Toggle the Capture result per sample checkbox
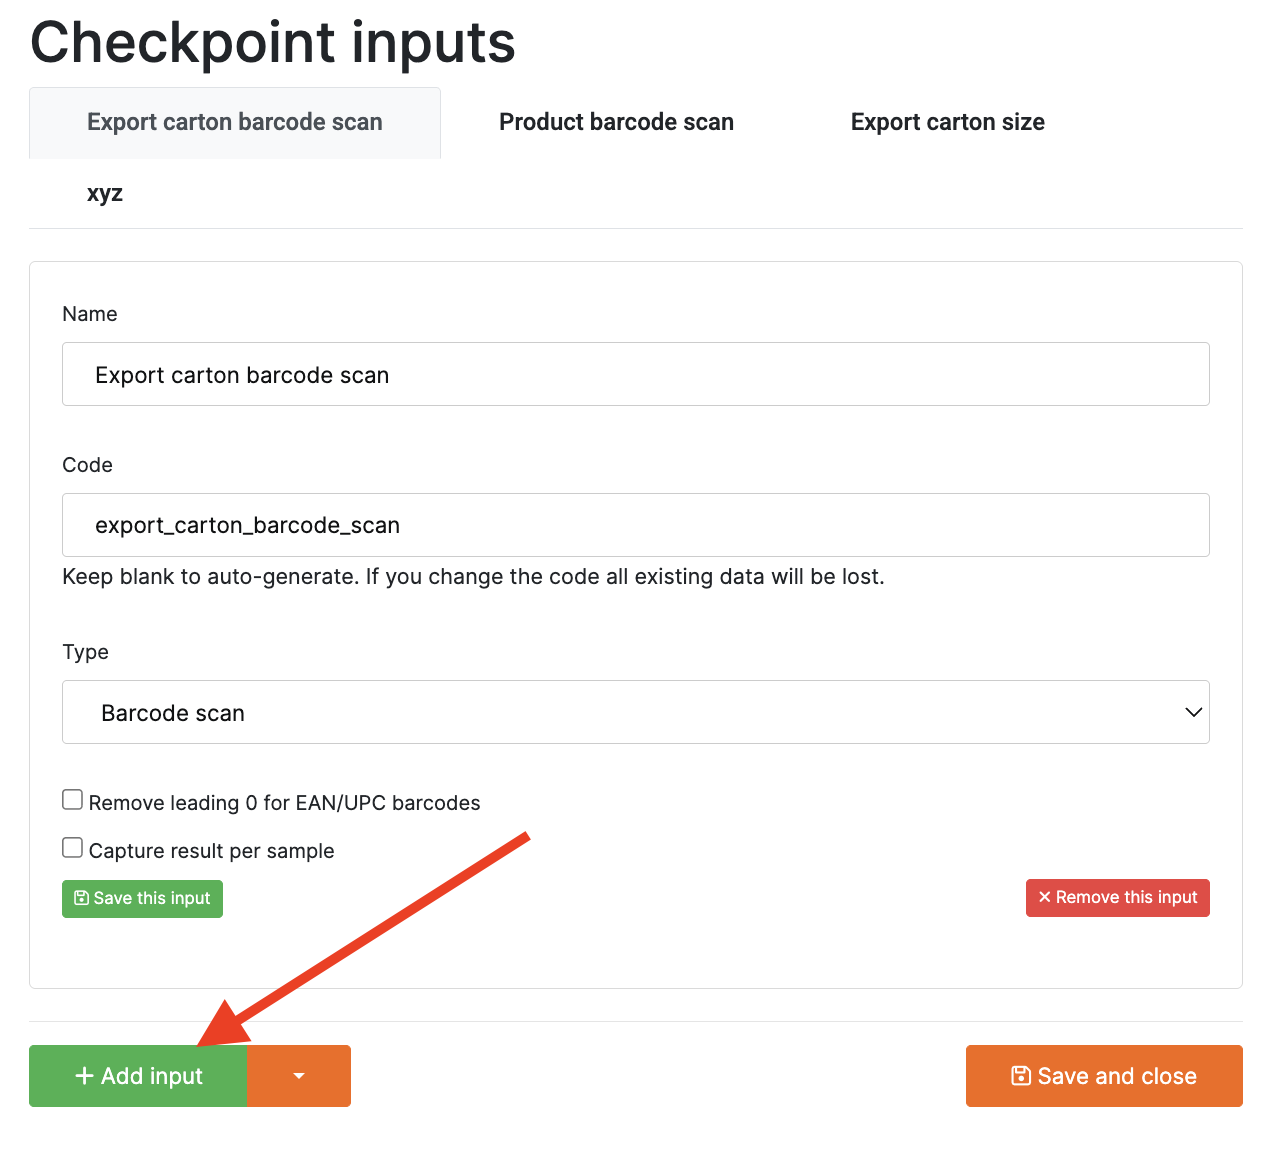 (72, 848)
